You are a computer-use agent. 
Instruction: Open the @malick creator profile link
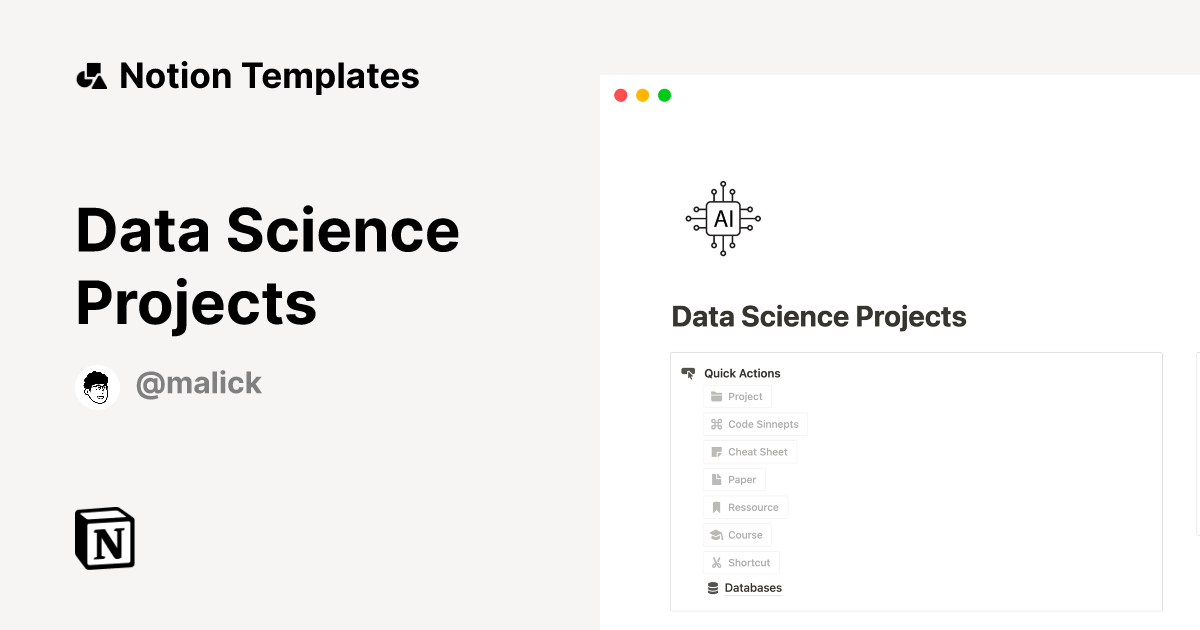[199, 383]
